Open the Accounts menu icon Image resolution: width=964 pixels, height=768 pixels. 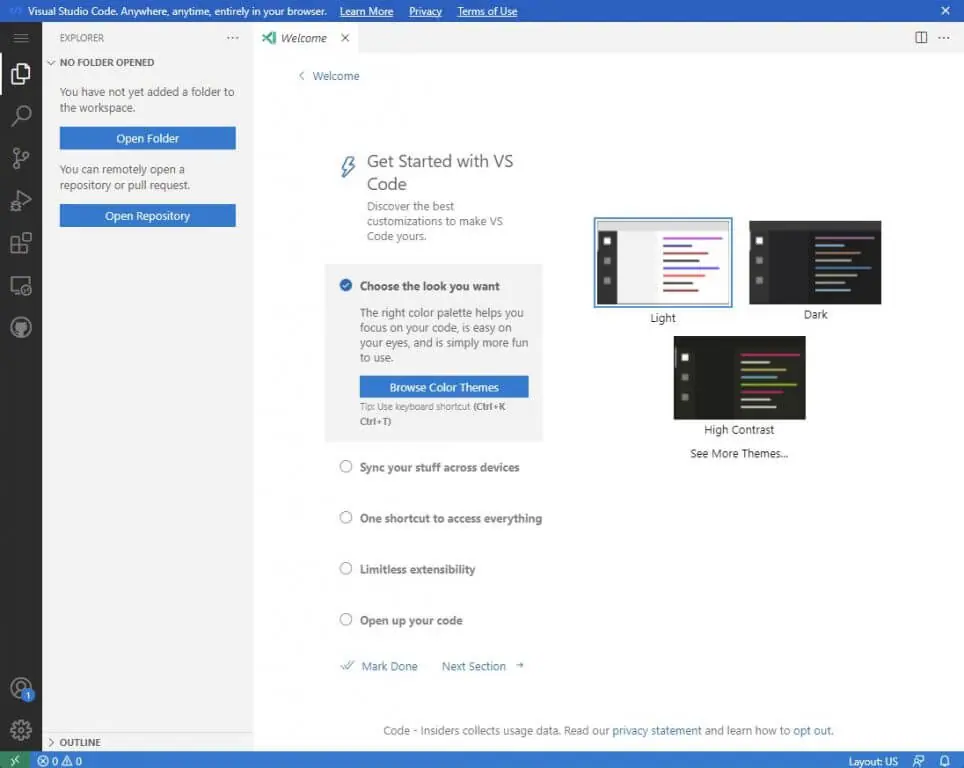(21, 688)
